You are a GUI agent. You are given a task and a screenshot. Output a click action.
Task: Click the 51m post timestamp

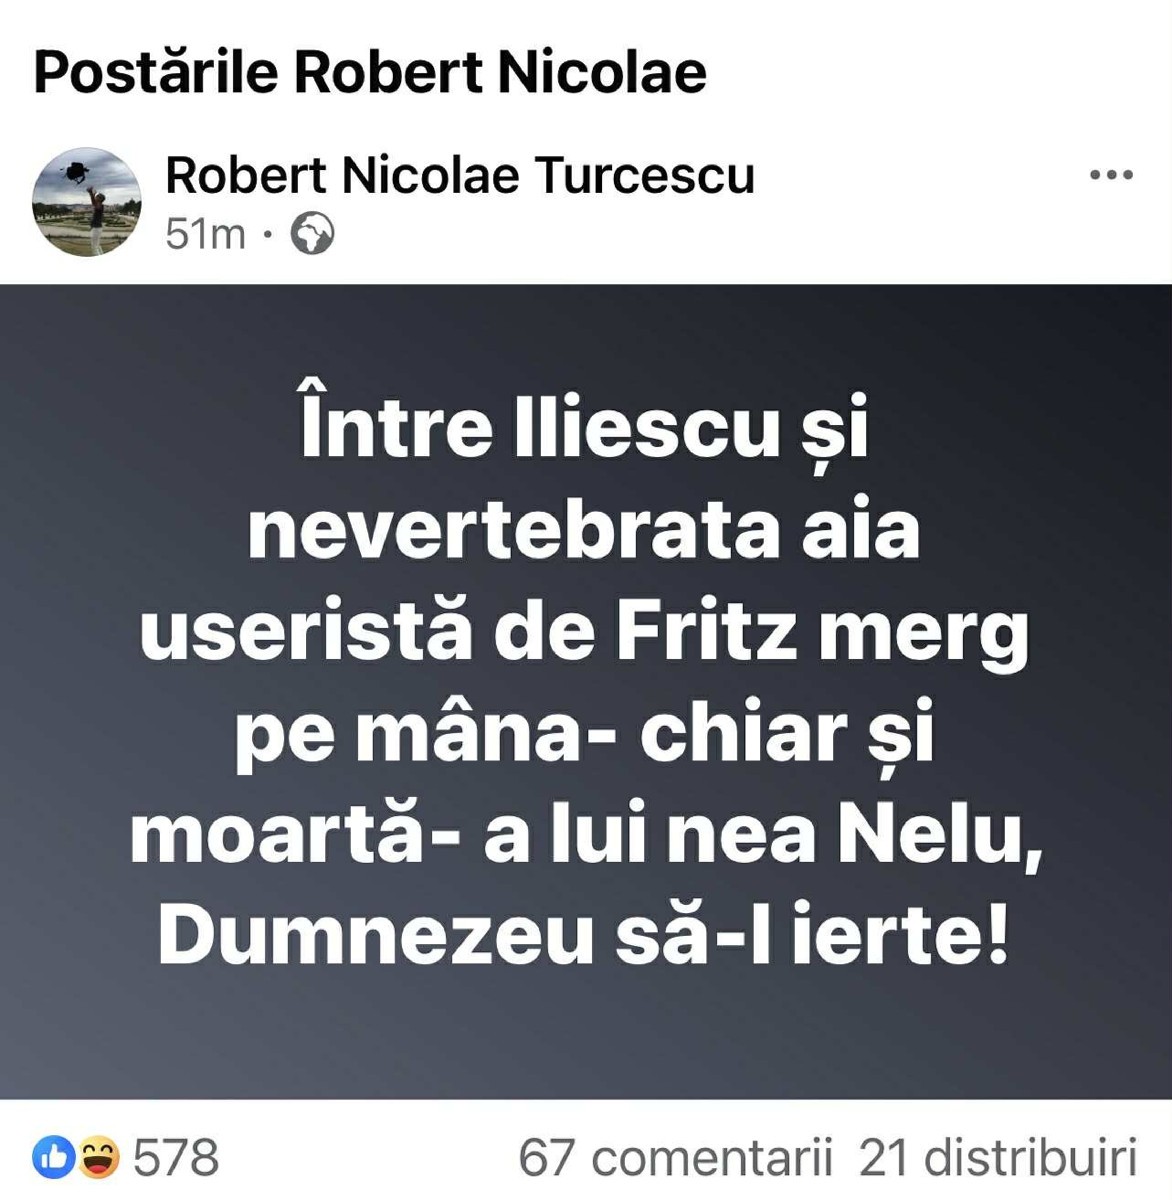[205, 235]
